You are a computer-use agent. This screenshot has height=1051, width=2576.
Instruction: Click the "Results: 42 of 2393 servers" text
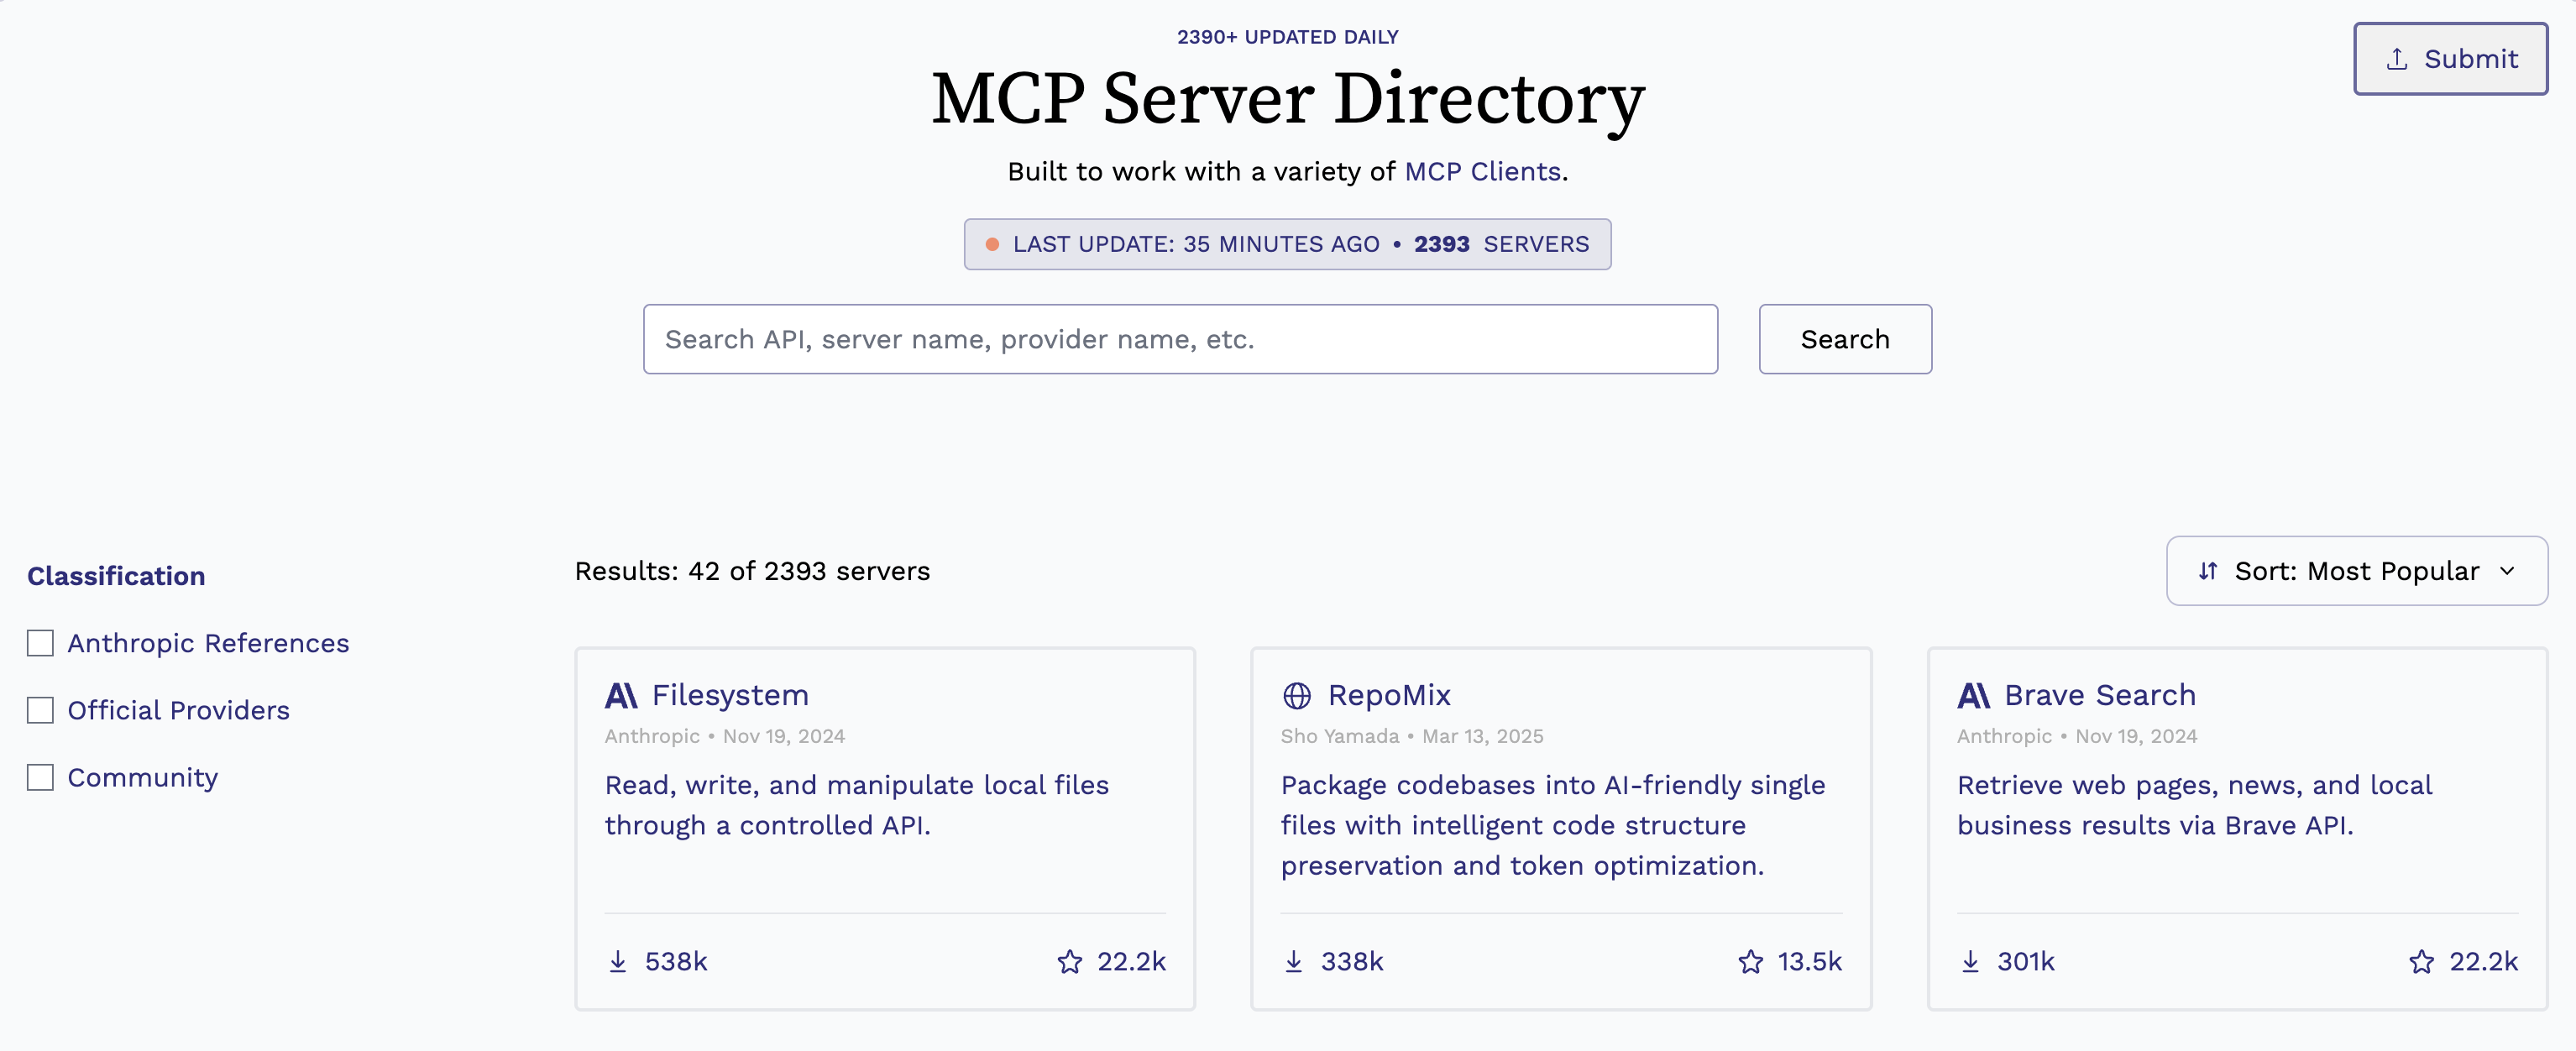click(752, 571)
